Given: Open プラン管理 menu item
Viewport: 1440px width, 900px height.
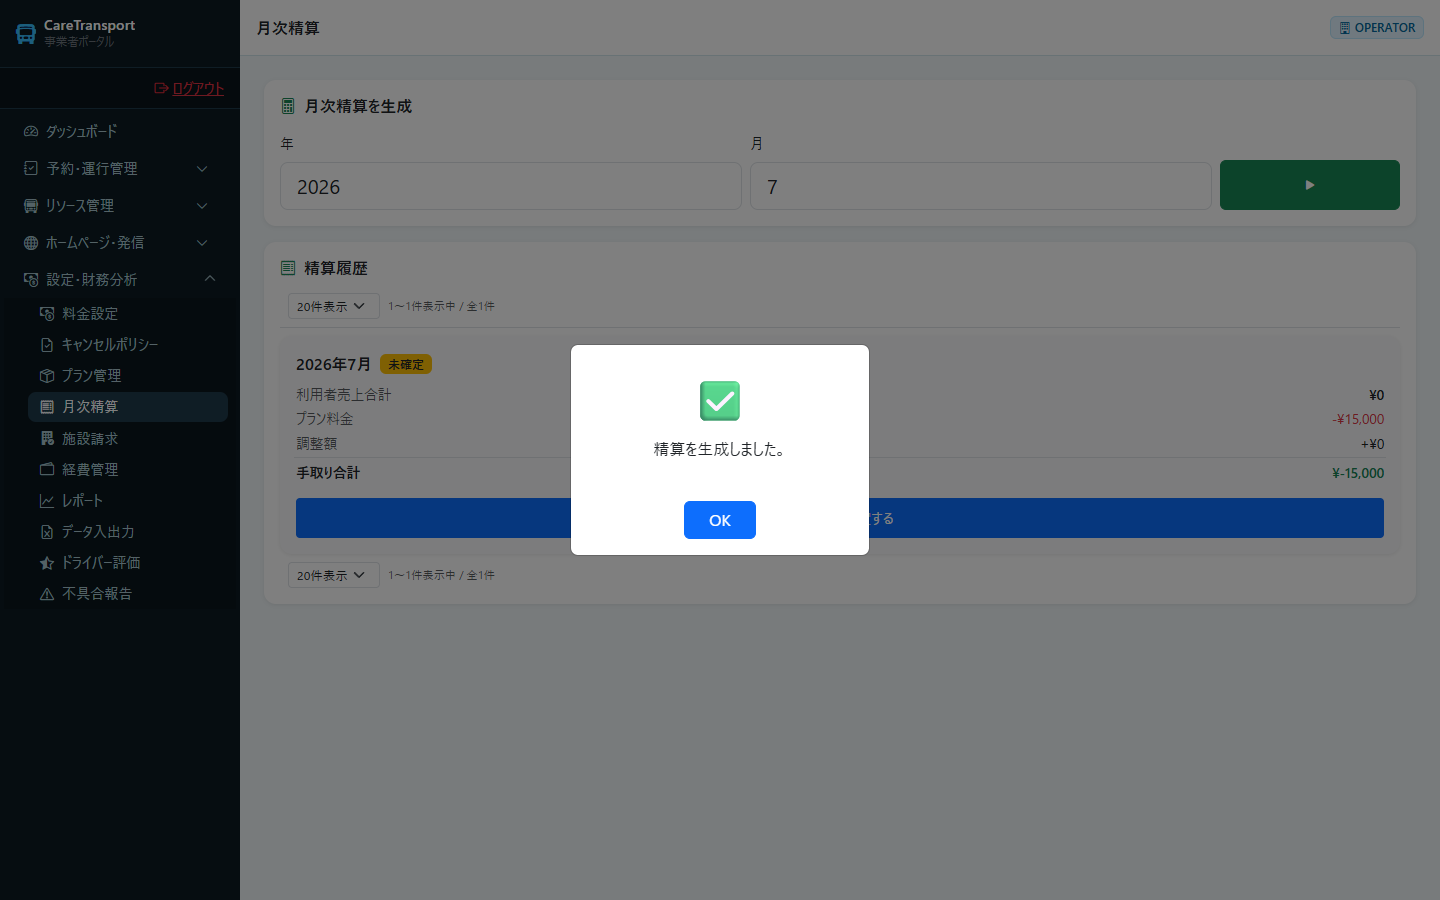Looking at the screenshot, I should point(128,375).
